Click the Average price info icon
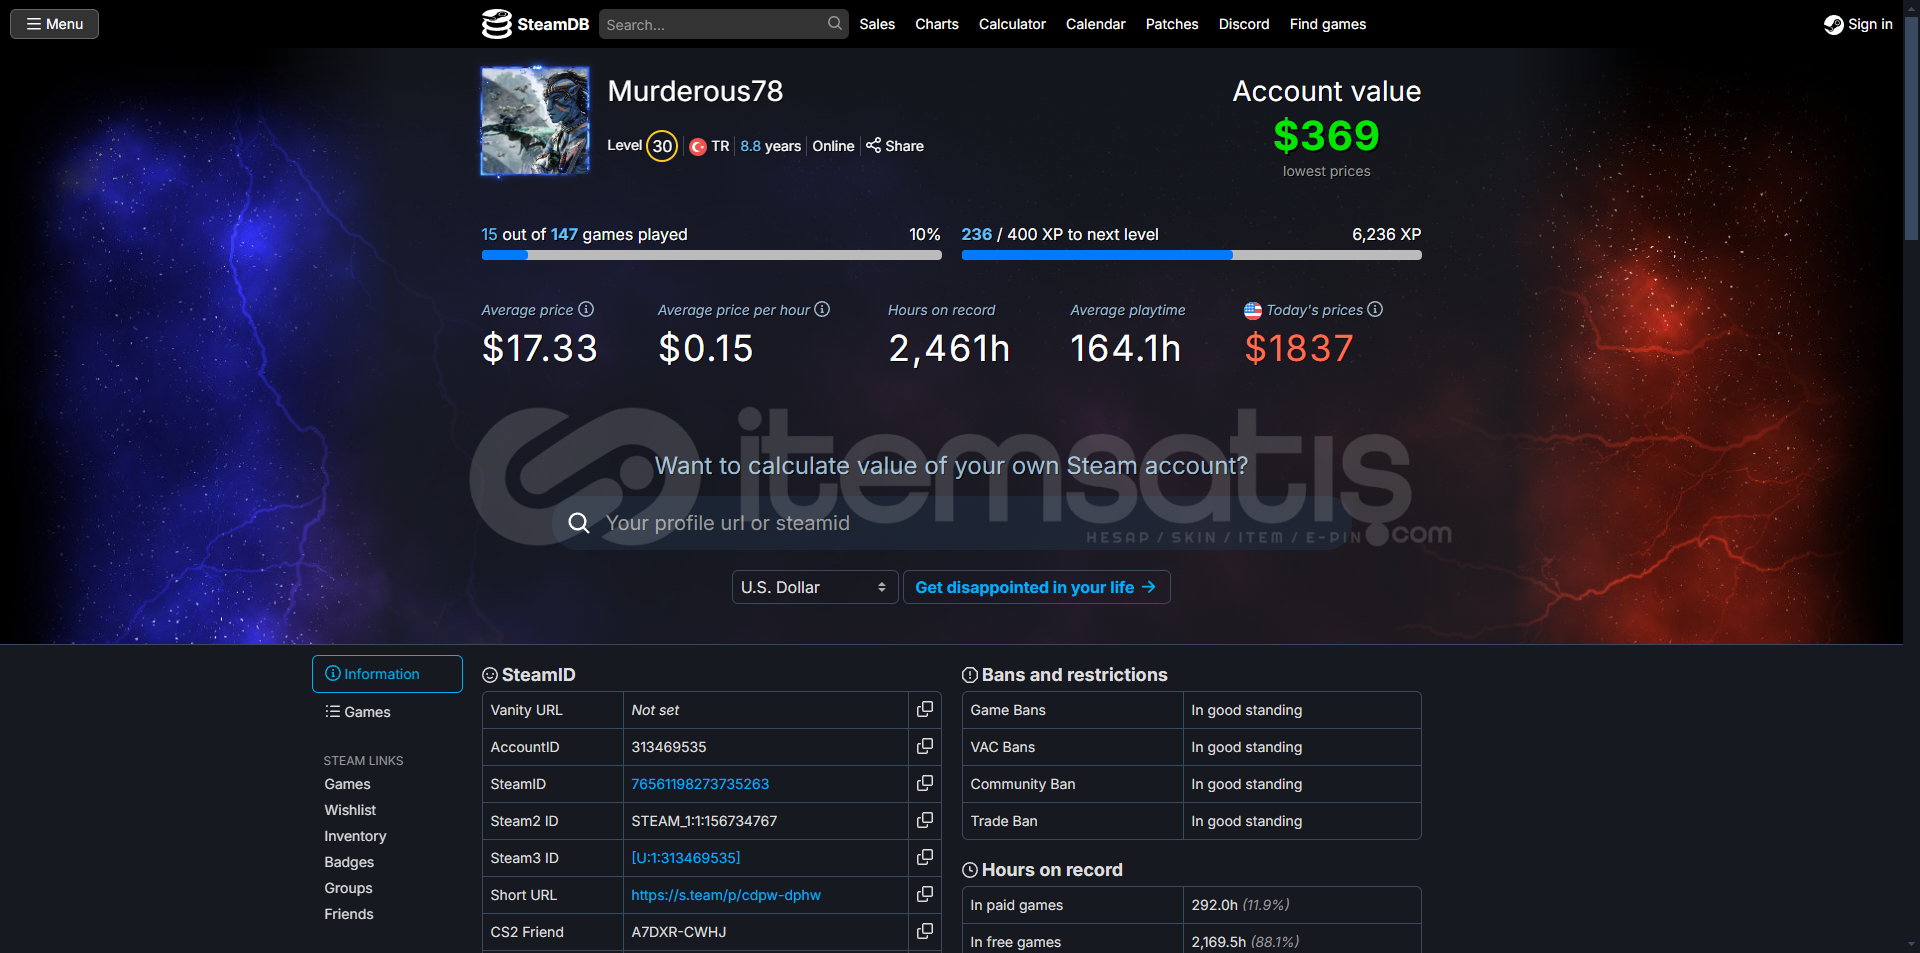 tap(586, 309)
